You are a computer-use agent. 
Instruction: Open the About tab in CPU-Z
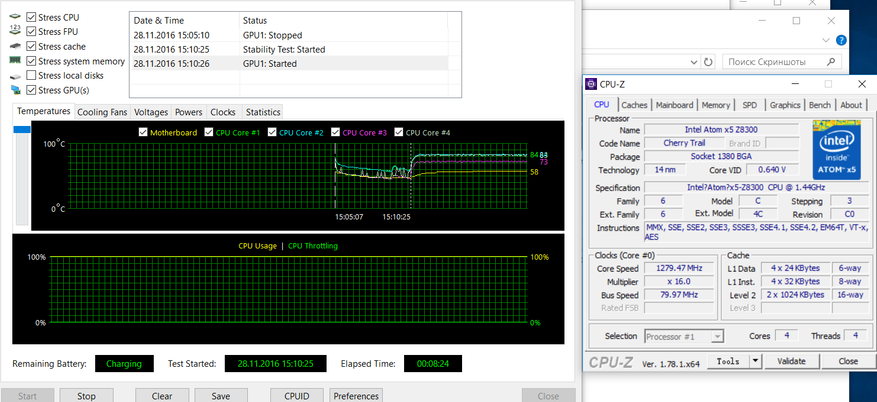851,105
